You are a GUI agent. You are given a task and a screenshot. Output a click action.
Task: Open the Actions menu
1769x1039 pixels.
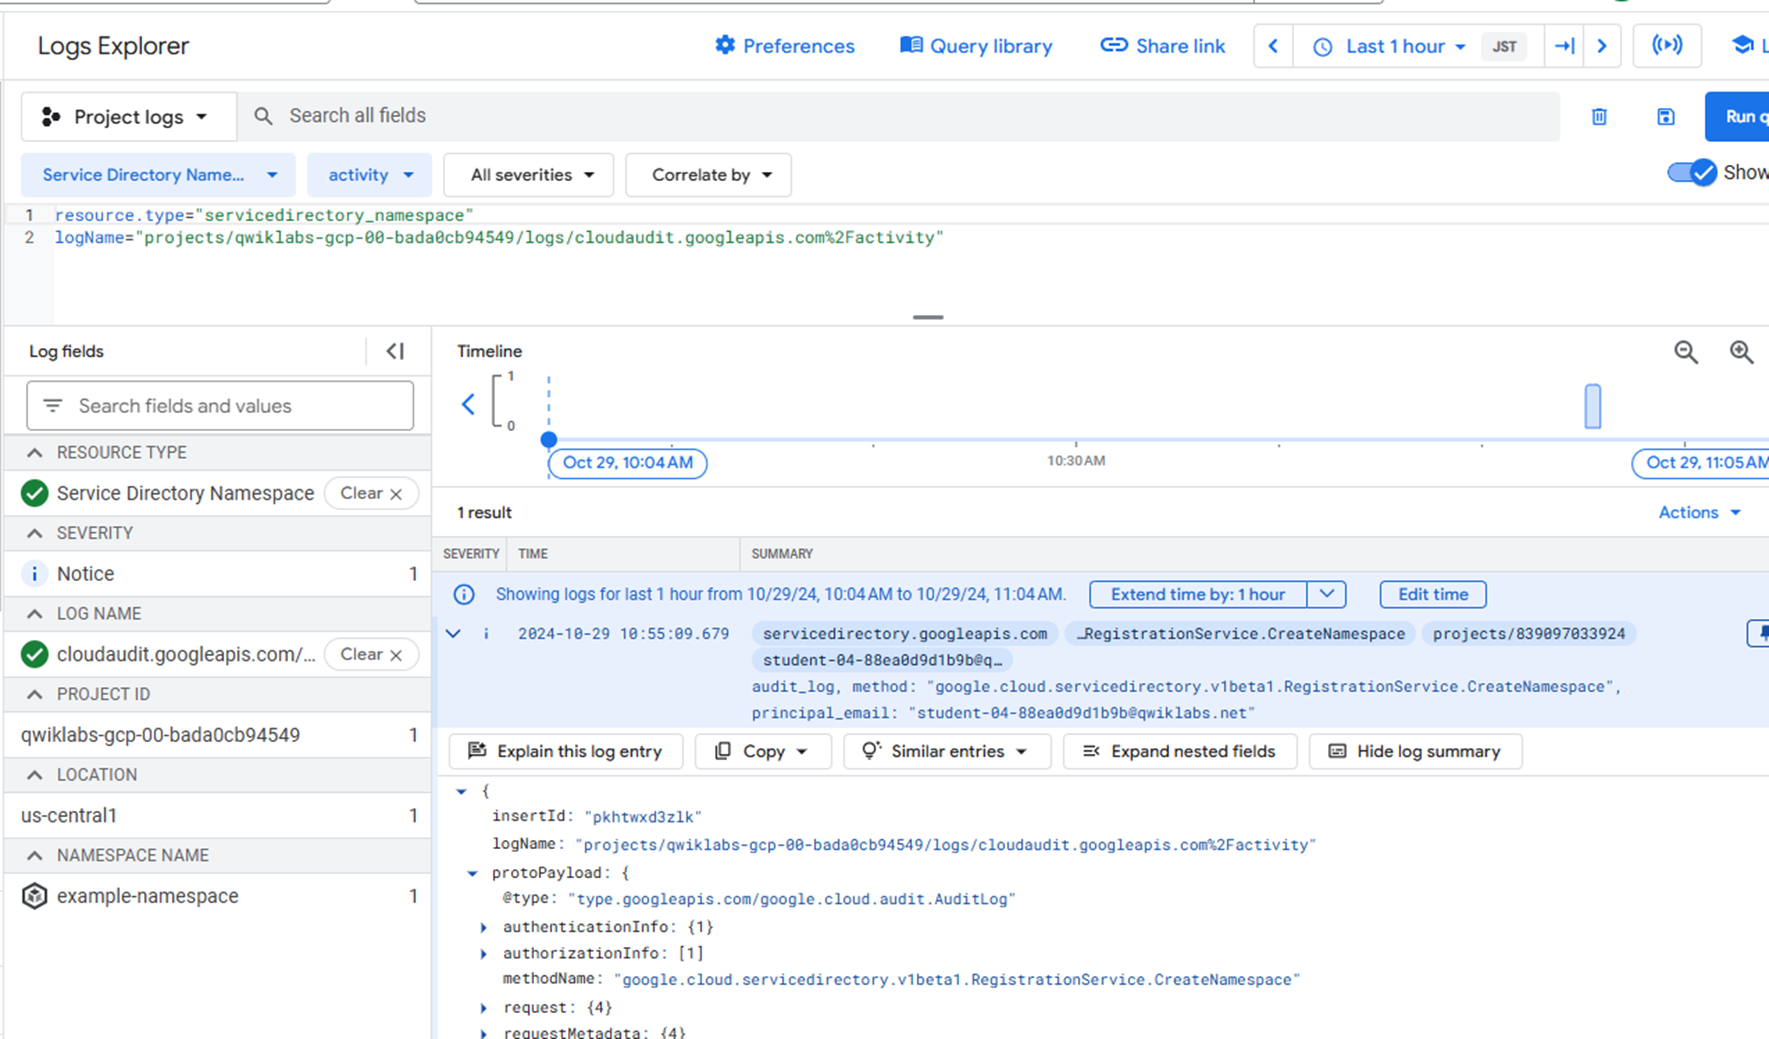tap(1700, 512)
